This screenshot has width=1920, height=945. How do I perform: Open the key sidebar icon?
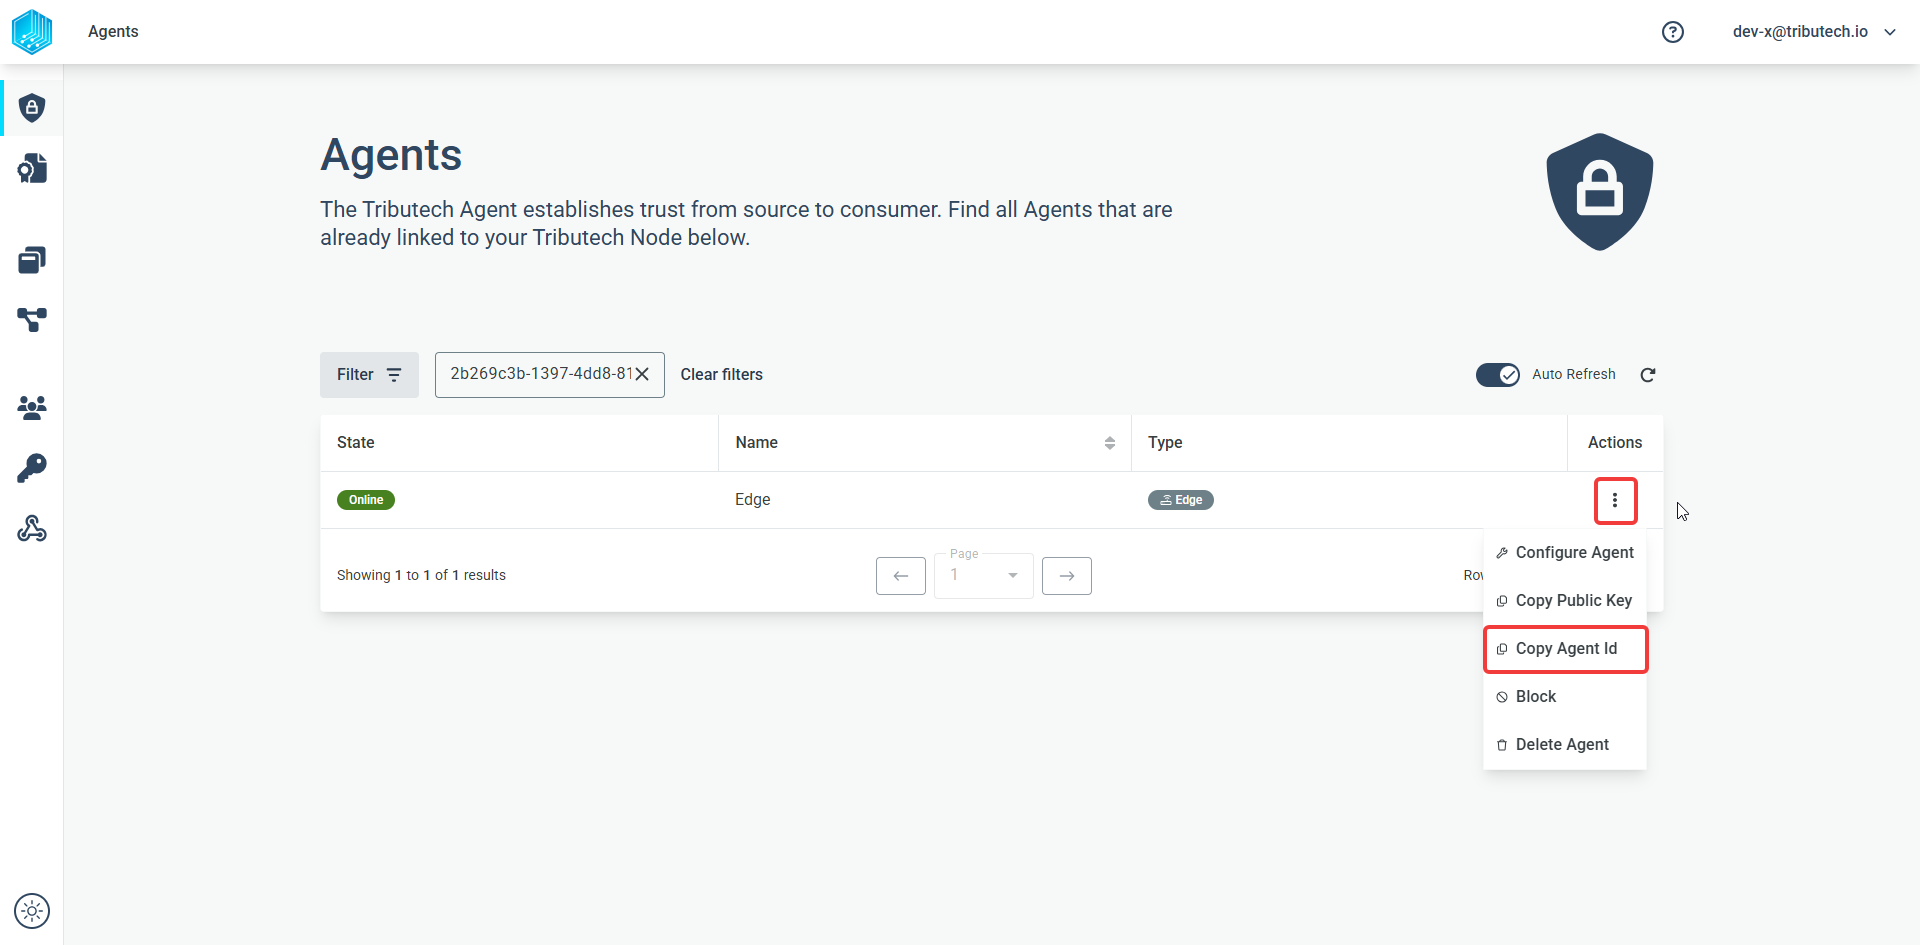point(32,468)
